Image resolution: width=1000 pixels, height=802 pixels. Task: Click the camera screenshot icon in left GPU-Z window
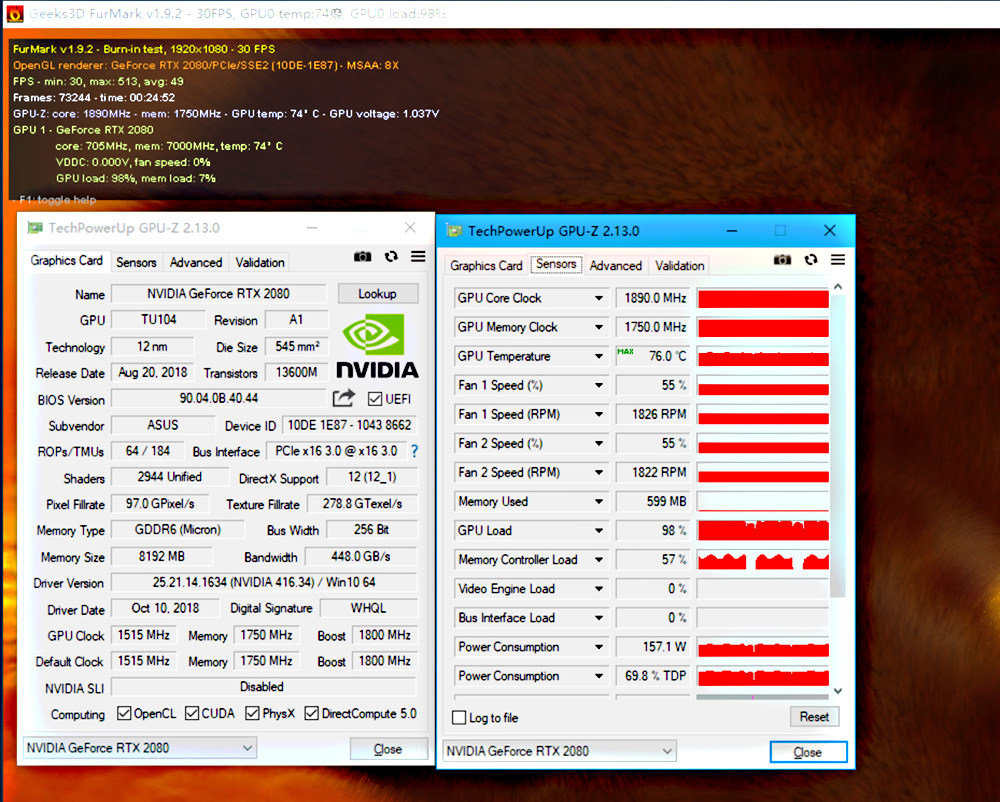tap(362, 257)
